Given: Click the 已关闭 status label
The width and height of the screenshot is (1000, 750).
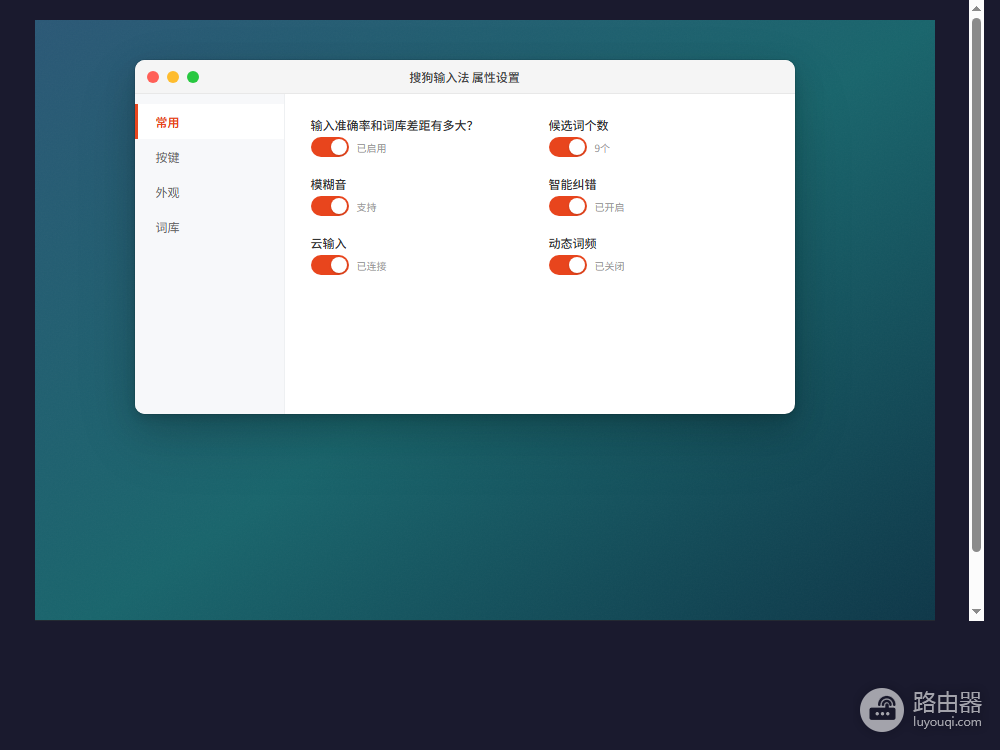Looking at the screenshot, I should pos(610,267).
